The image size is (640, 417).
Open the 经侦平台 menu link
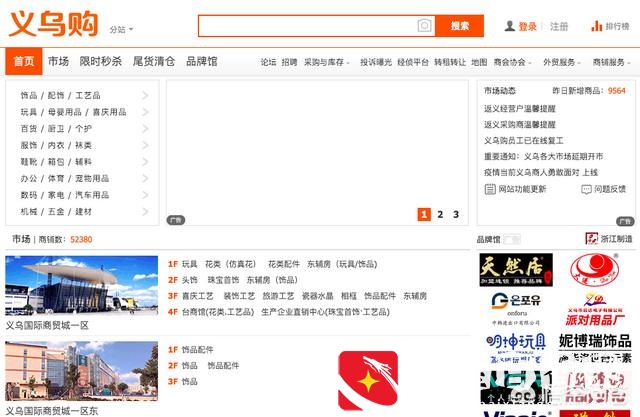(413, 62)
